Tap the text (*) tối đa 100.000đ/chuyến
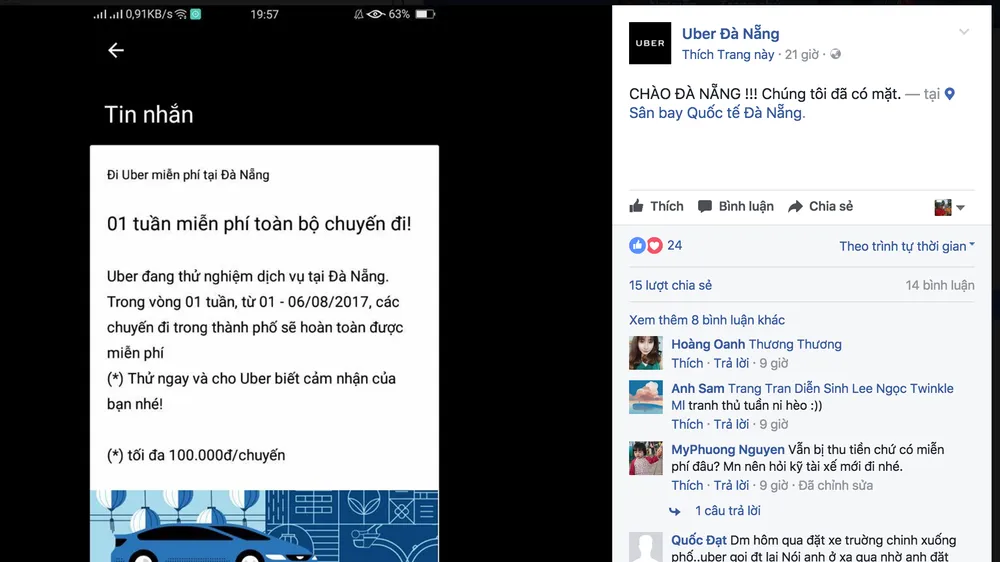Screen dimensions: 1000x562 tap(196, 455)
